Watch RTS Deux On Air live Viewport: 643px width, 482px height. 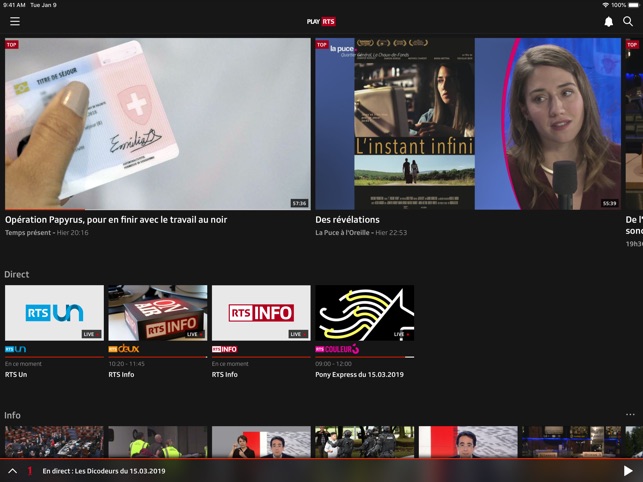[158, 313]
